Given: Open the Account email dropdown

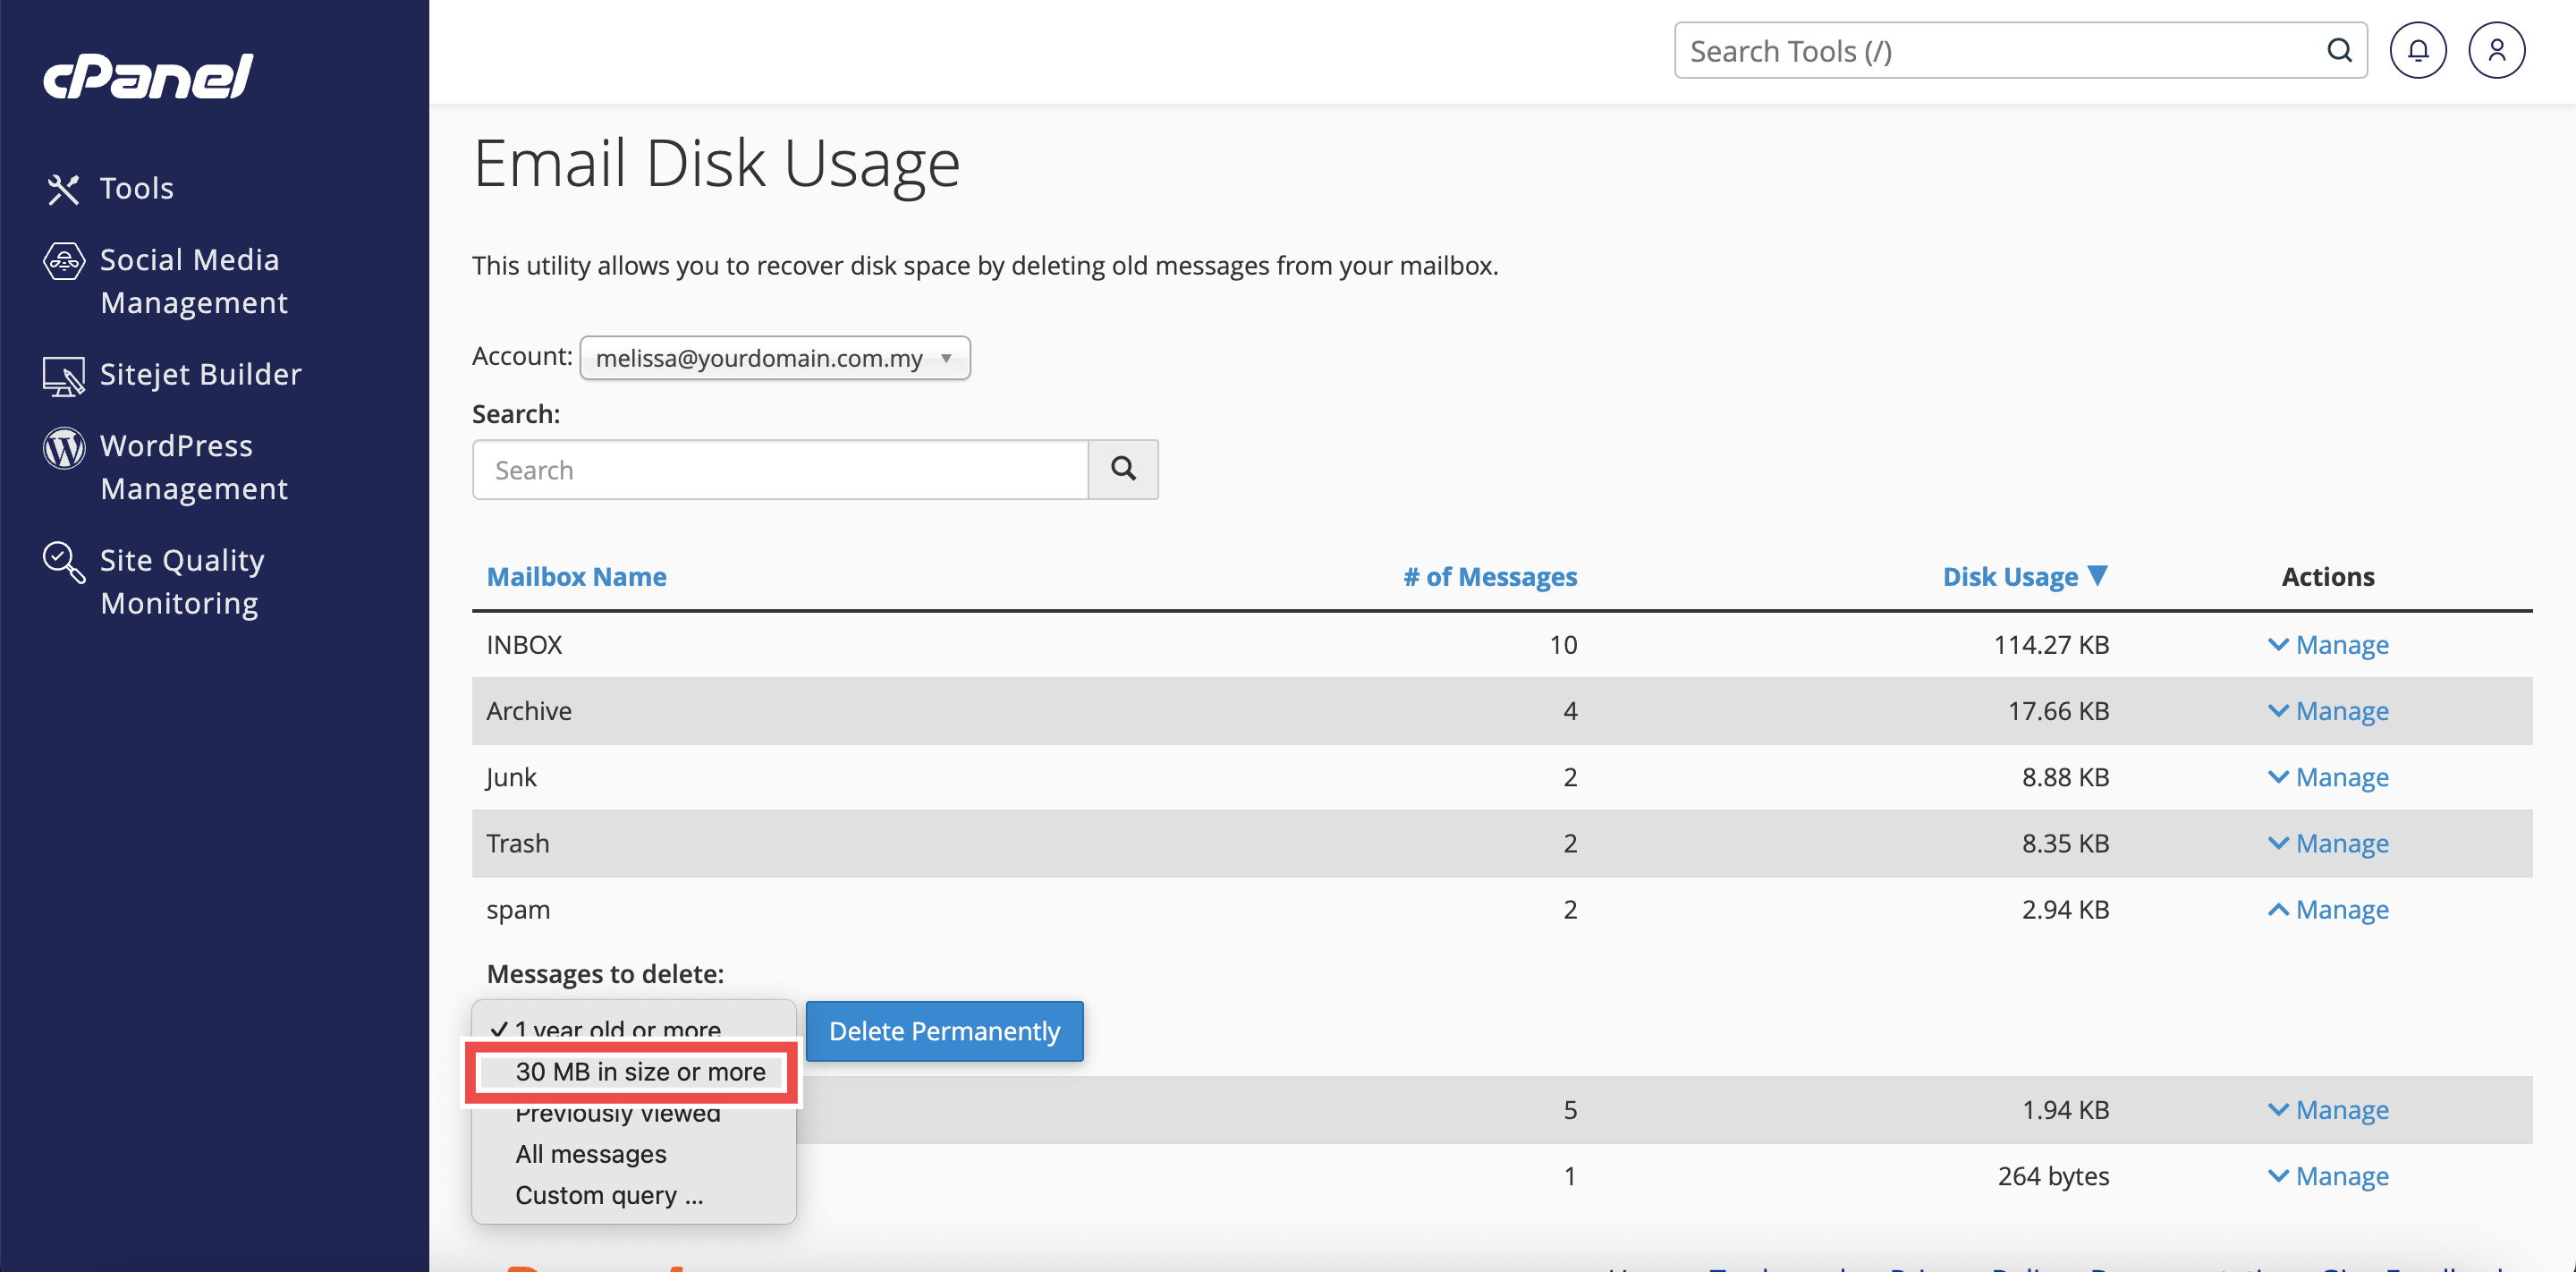Looking at the screenshot, I should pyautogui.click(x=774, y=358).
